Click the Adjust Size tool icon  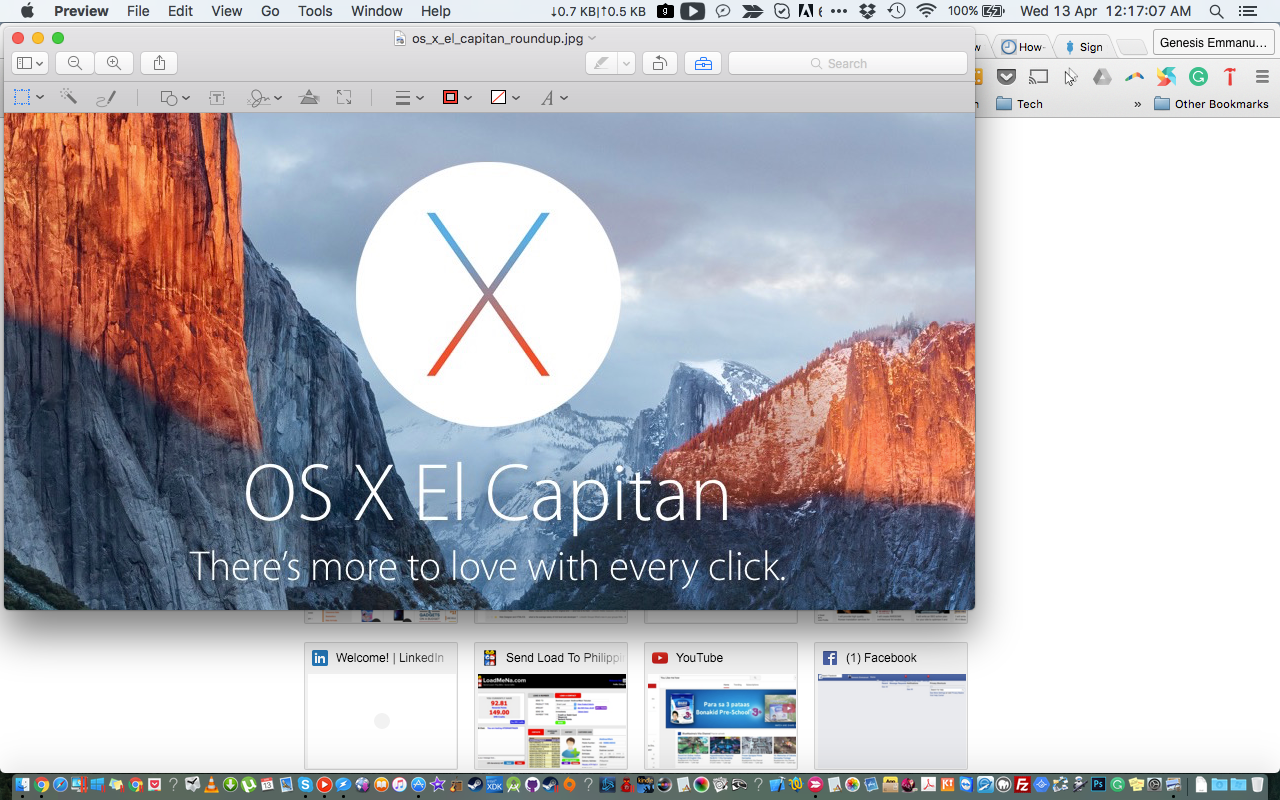(x=344, y=97)
